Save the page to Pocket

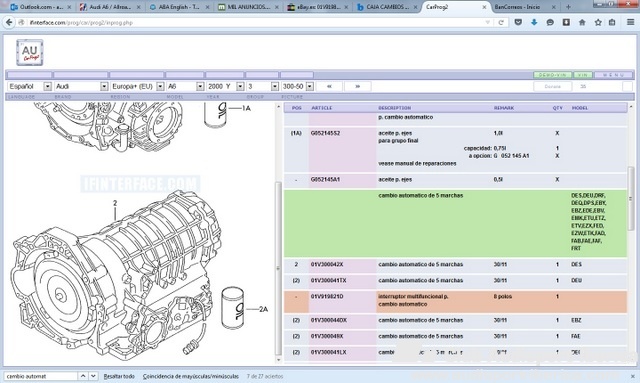(x=518, y=22)
